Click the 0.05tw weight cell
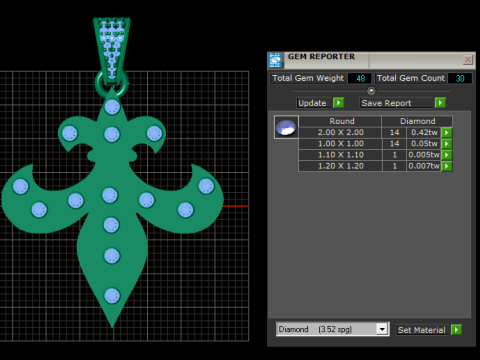Screen dimensions: 480x360 [x=424, y=144]
